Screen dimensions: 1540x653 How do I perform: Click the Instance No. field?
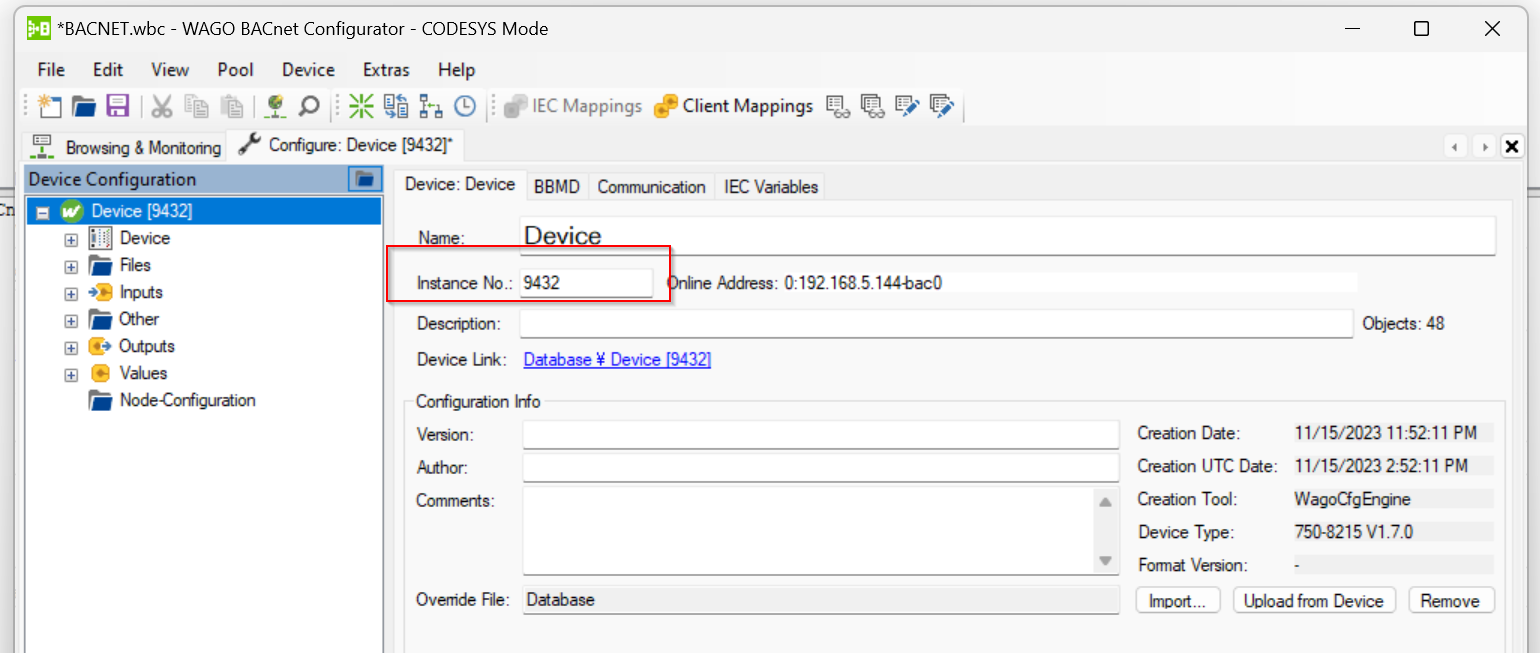(x=586, y=283)
